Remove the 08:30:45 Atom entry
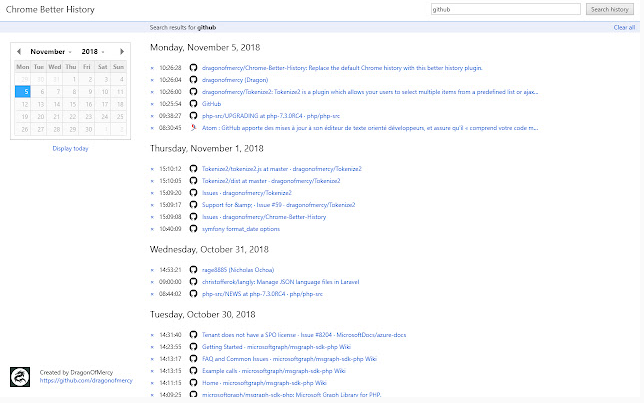 coord(152,128)
